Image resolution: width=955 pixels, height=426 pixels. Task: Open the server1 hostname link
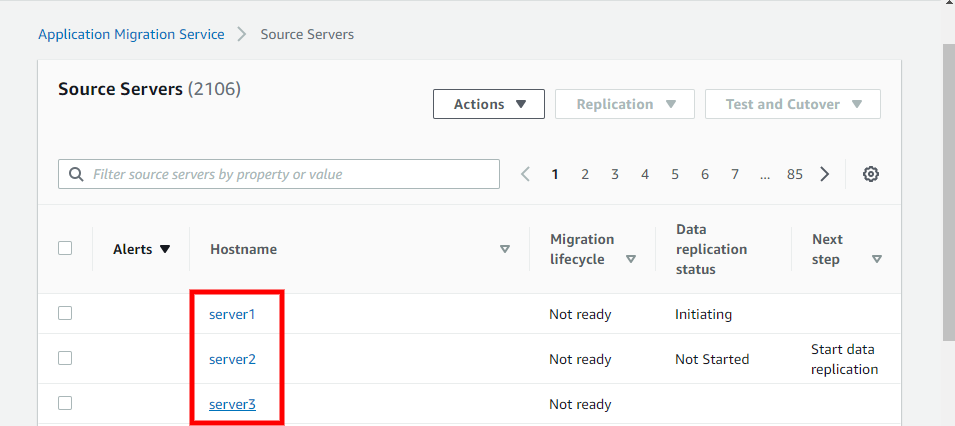232,314
